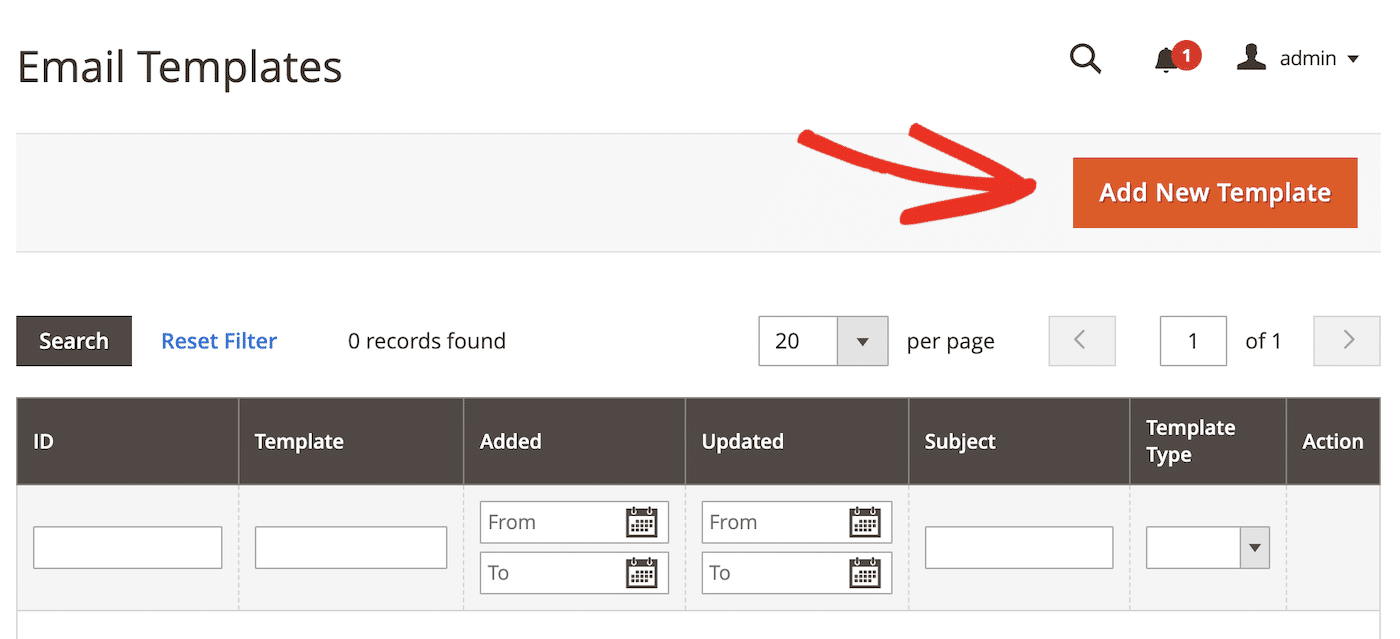
Task: Click the Subject filter text box
Action: 1018,548
